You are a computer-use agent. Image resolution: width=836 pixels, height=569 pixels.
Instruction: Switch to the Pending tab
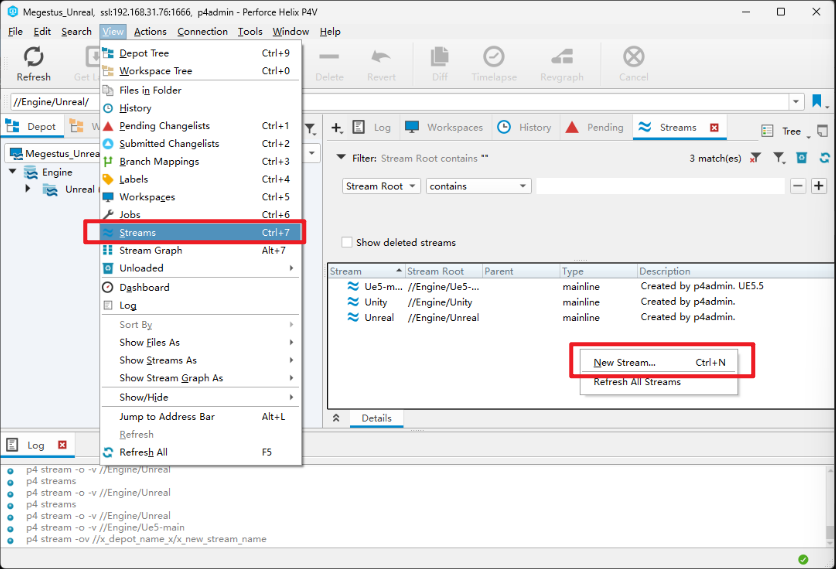coord(594,127)
